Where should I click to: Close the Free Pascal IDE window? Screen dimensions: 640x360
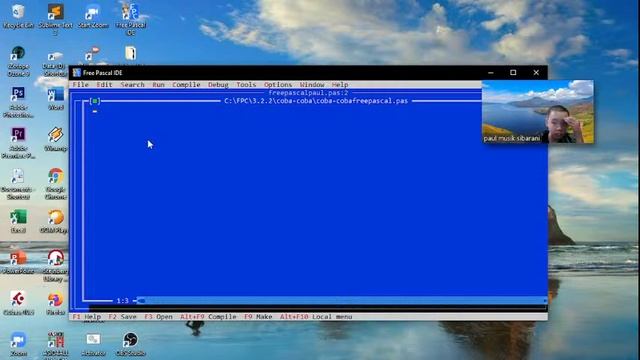536,73
